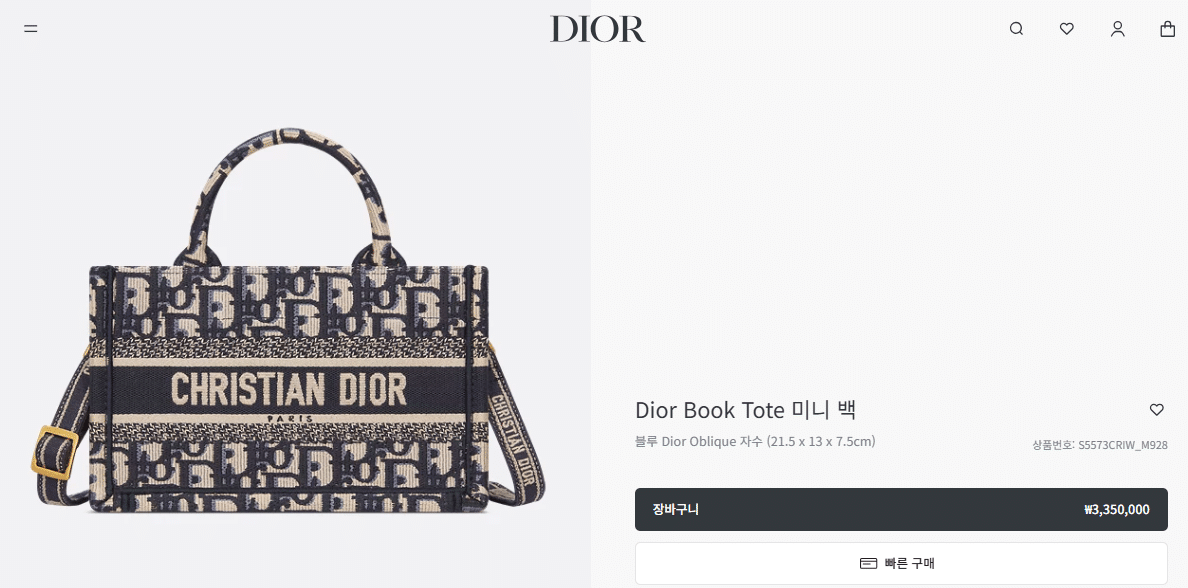Add bag to cart with 장바구니 button
The width and height of the screenshot is (1188, 588).
pyautogui.click(x=901, y=509)
